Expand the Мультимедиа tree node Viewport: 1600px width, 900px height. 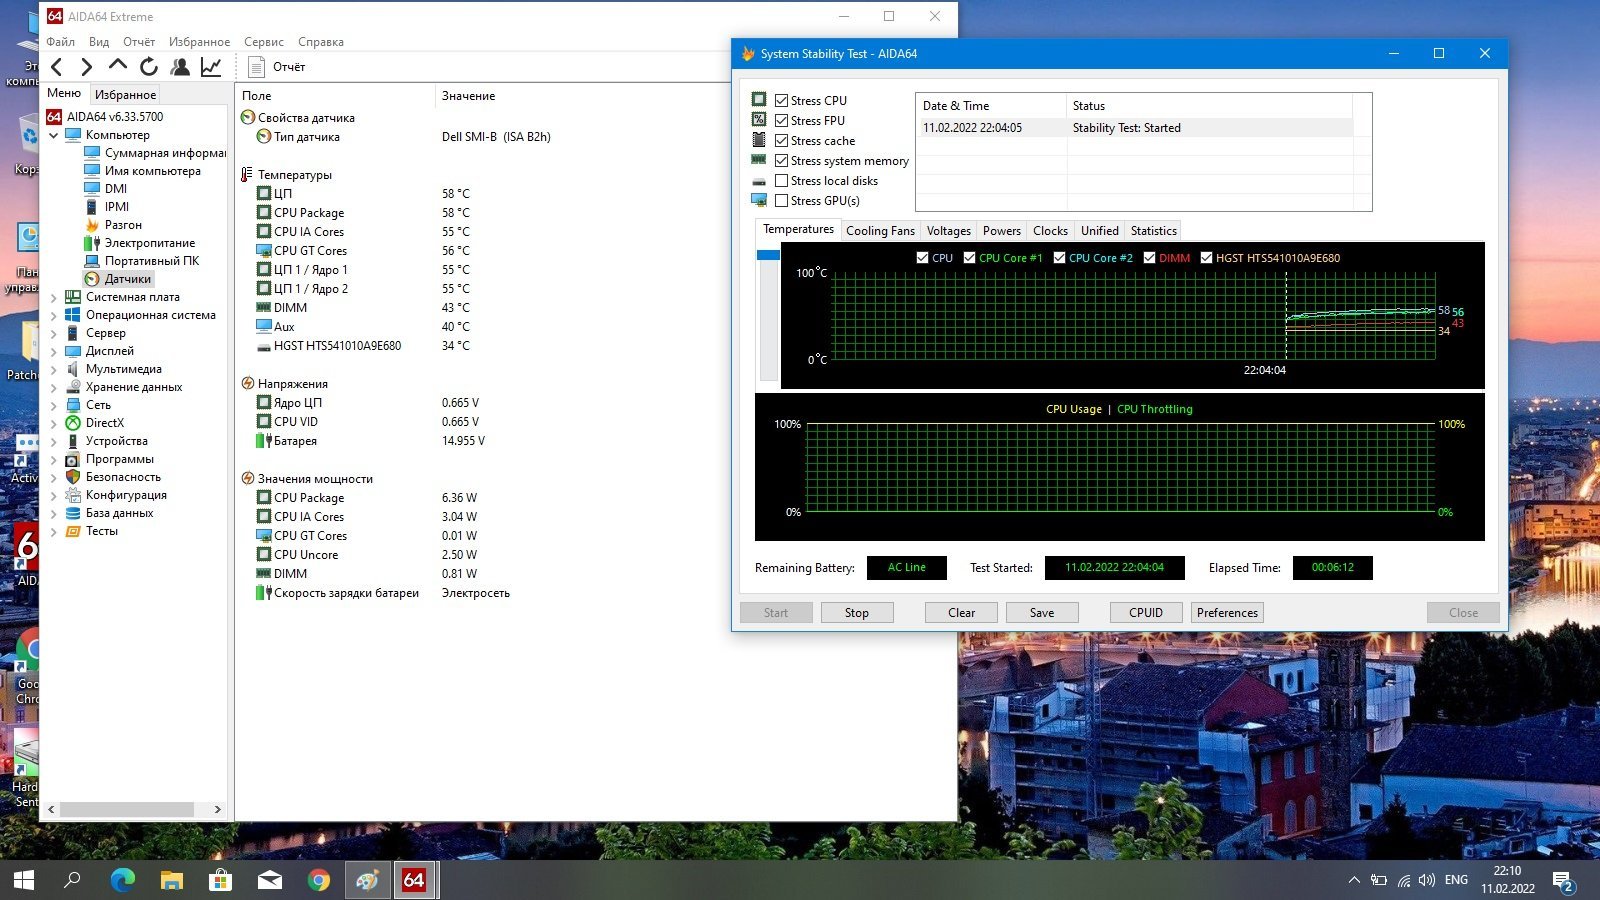(x=54, y=369)
